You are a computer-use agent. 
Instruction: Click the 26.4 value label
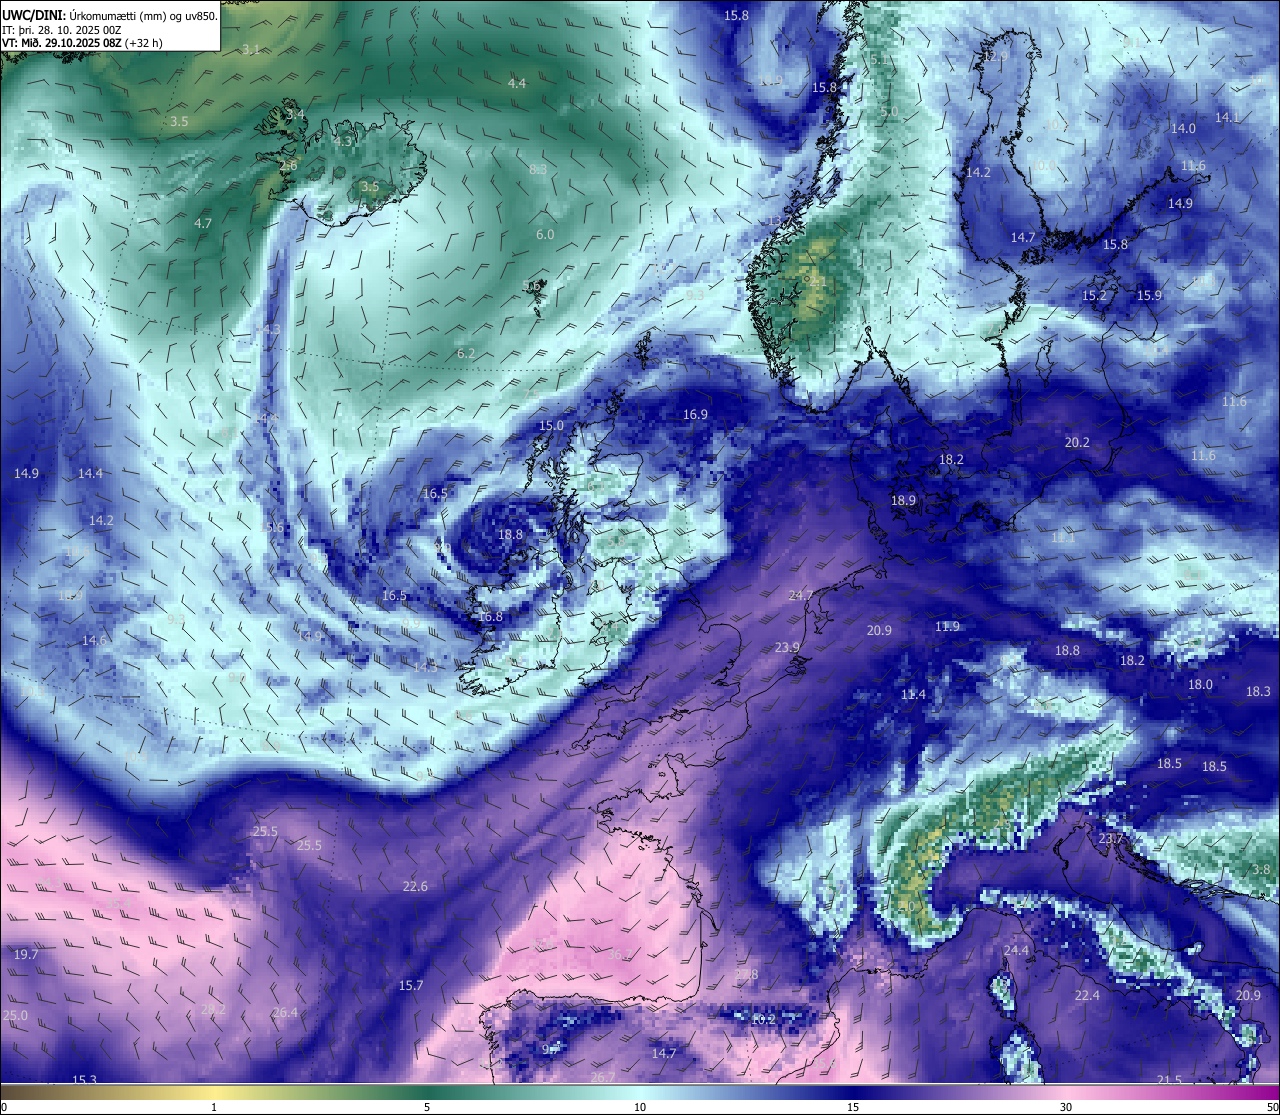[285, 1012]
